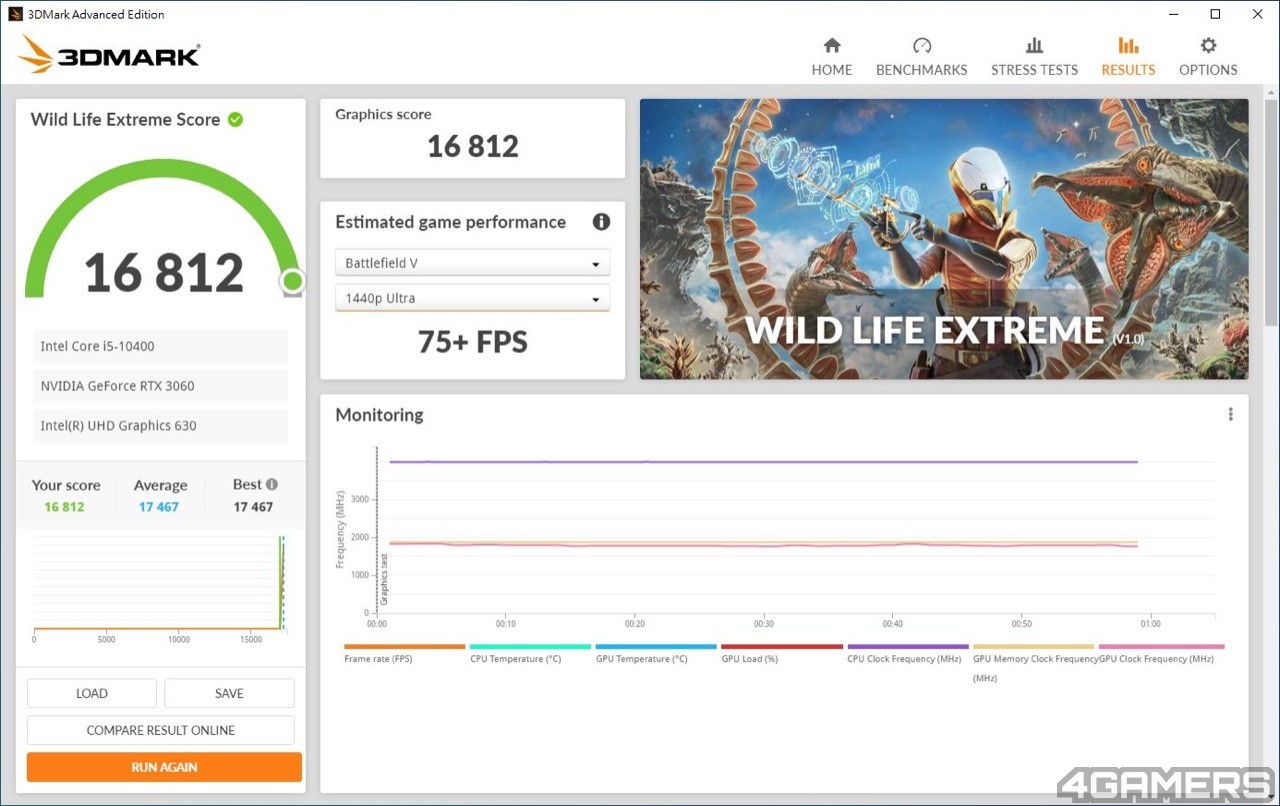Click the LOAD button
1280x806 pixels.
tap(92, 693)
